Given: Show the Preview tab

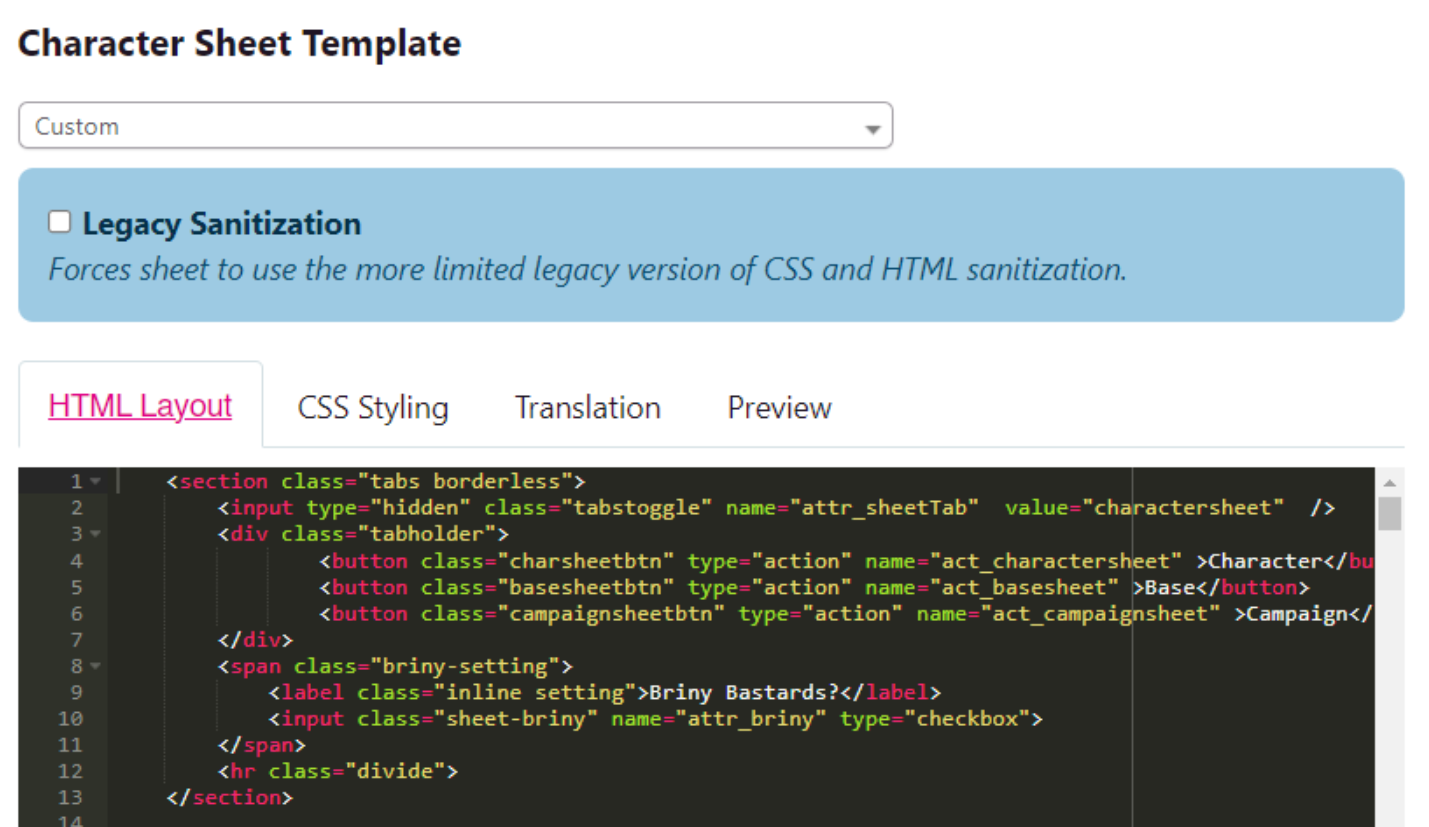Looking at the screenshot, I should (x=779, y=408).
